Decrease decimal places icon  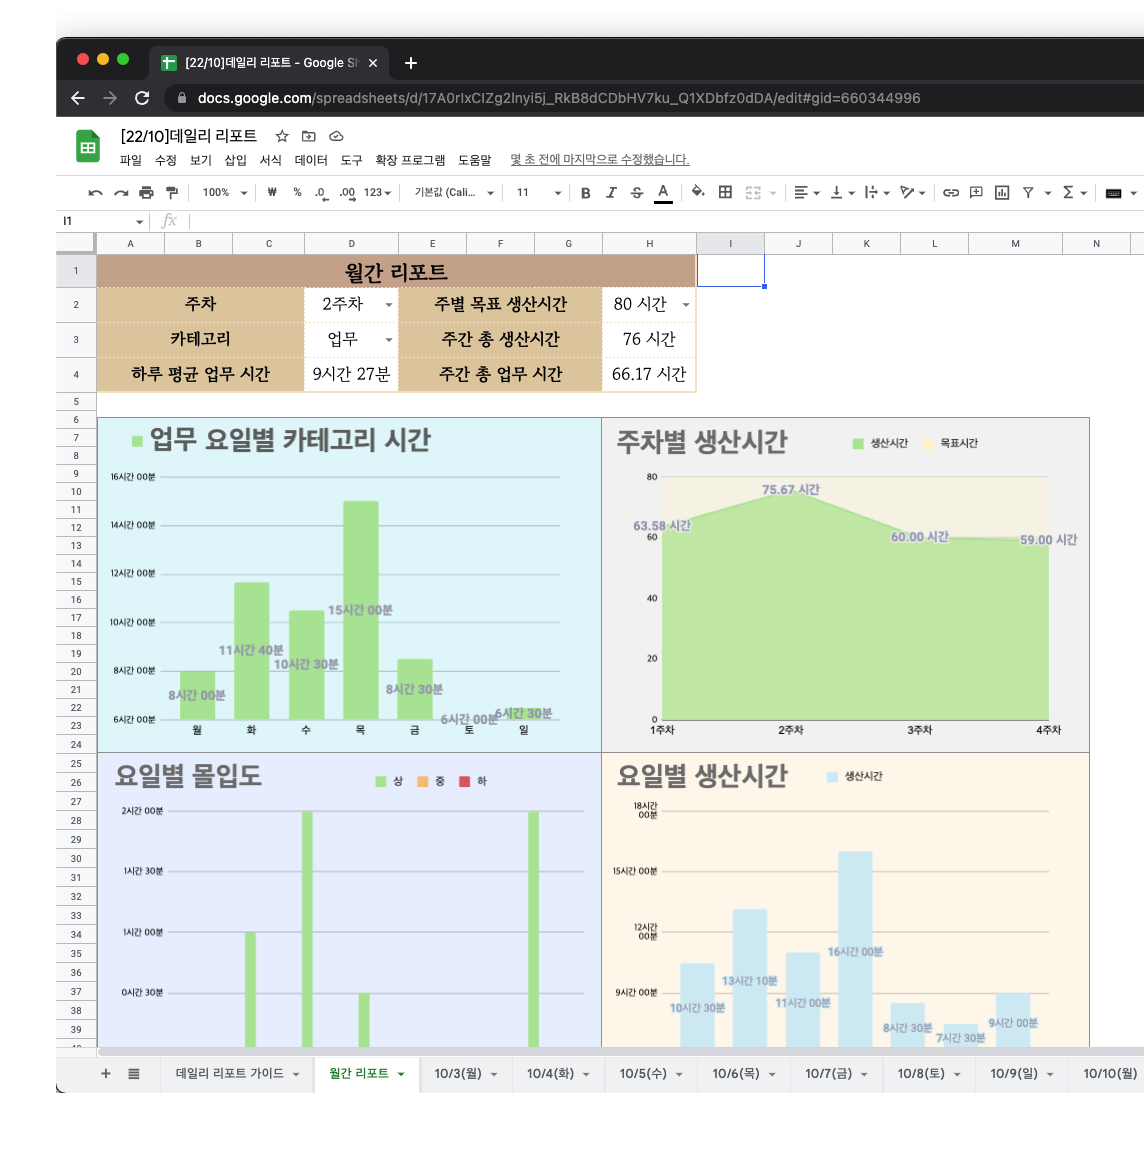tap(321, 193)
